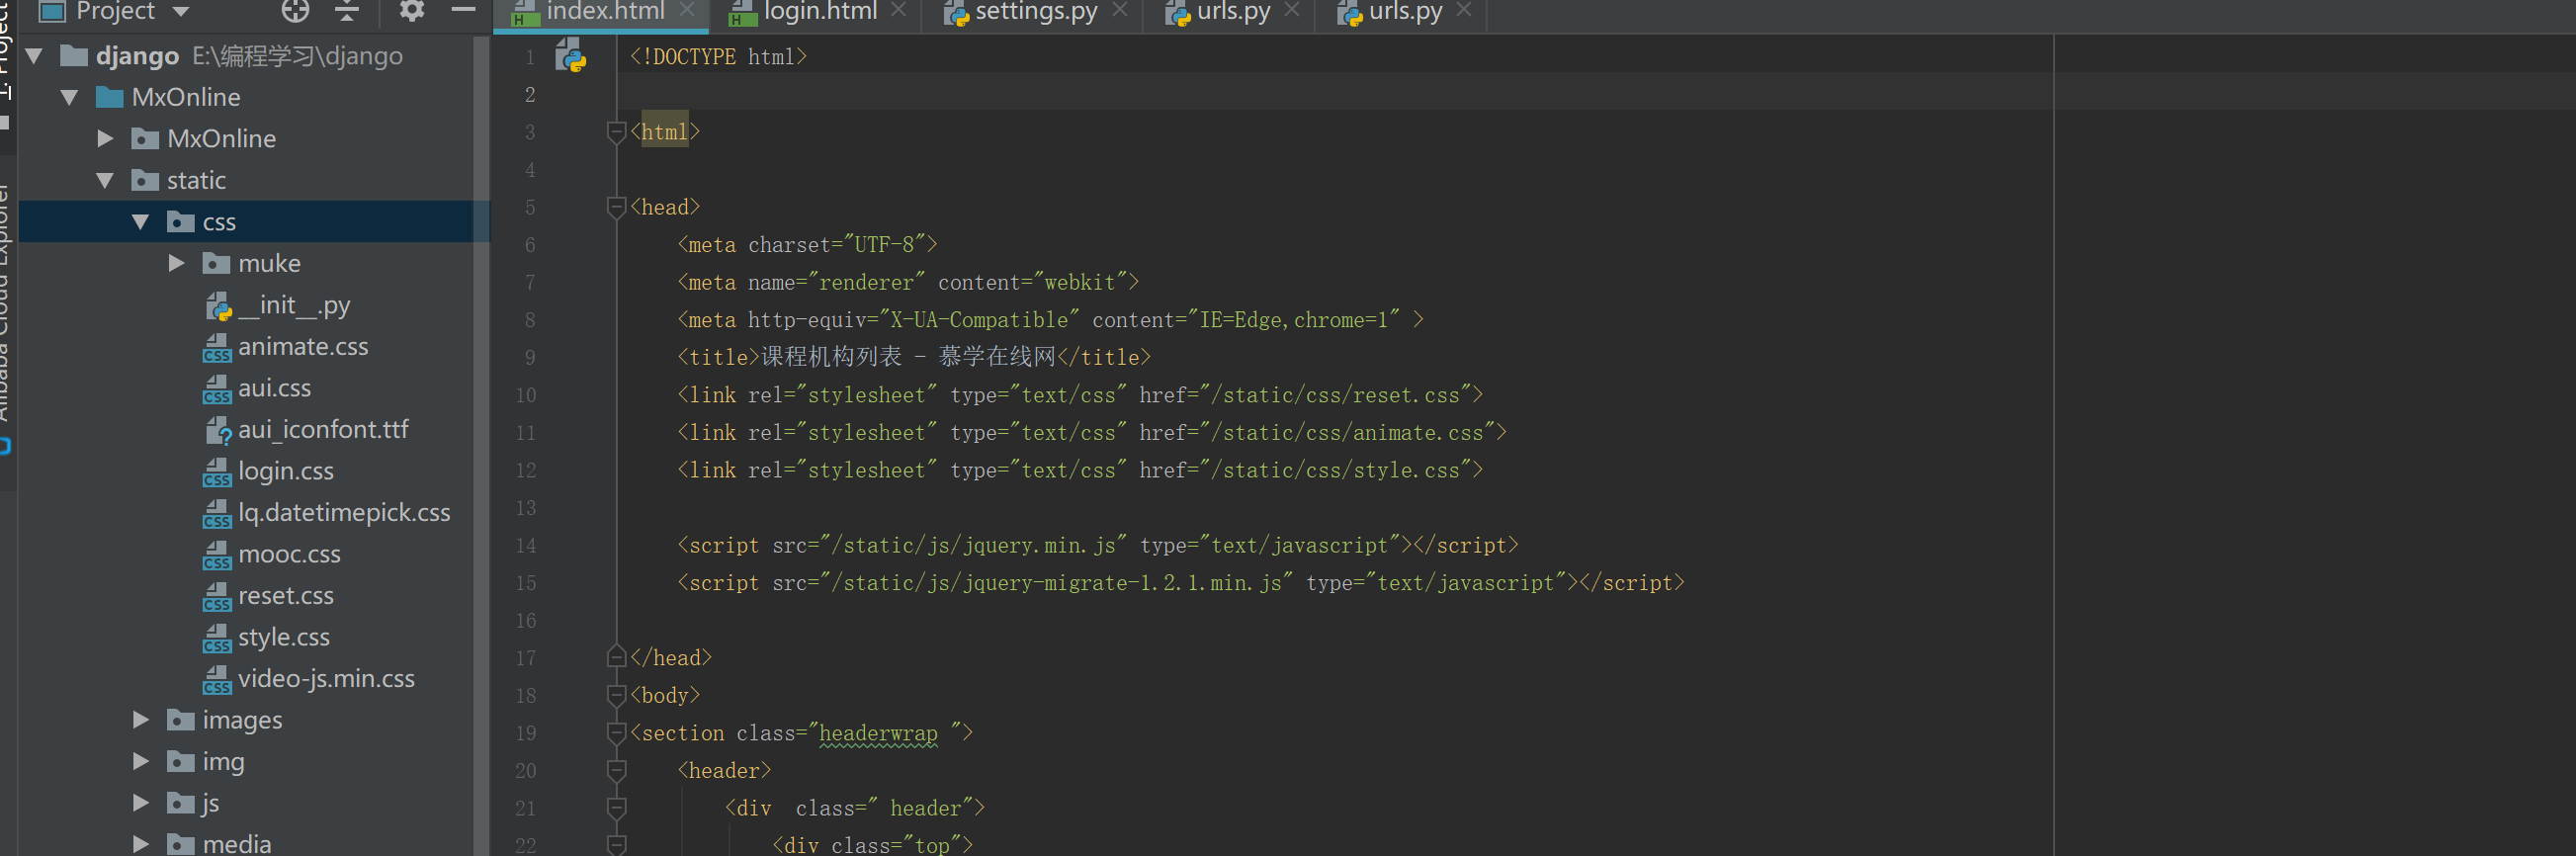The image size is (2576, 856).
Task: Fold the html tag at line 3
Action: coord(617,132)
